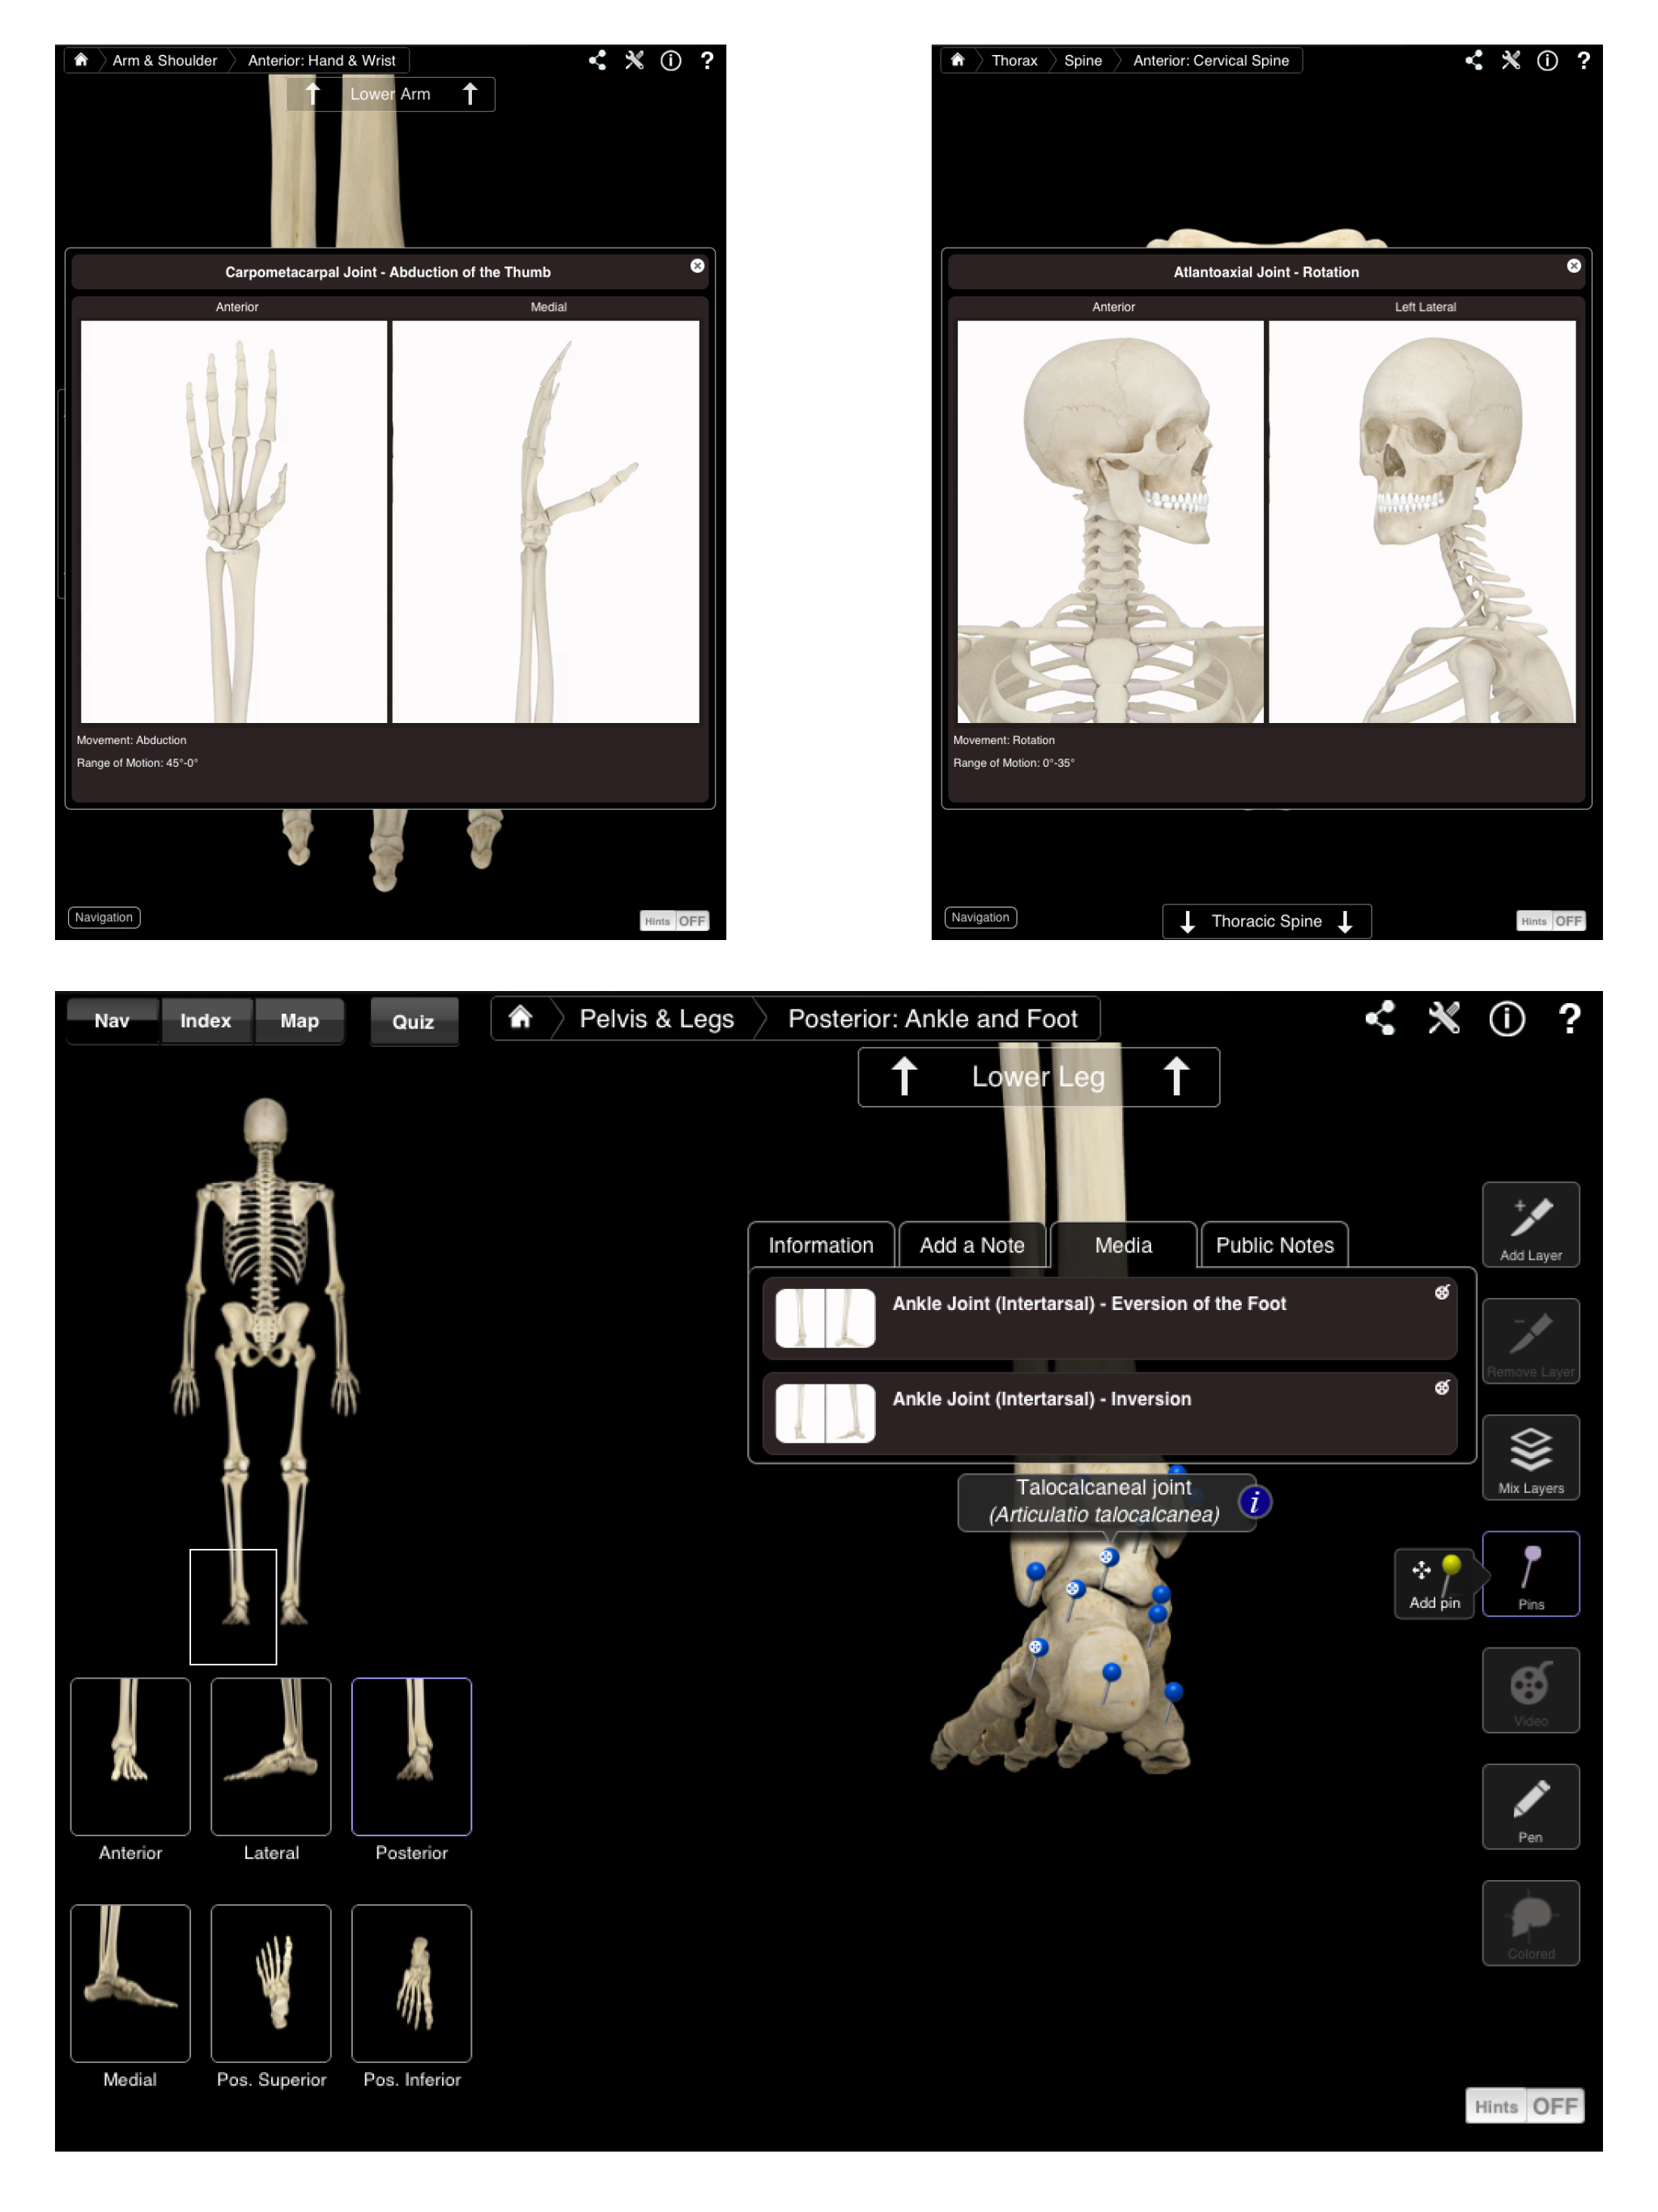Select the Pins tool

point(1530,1573)
